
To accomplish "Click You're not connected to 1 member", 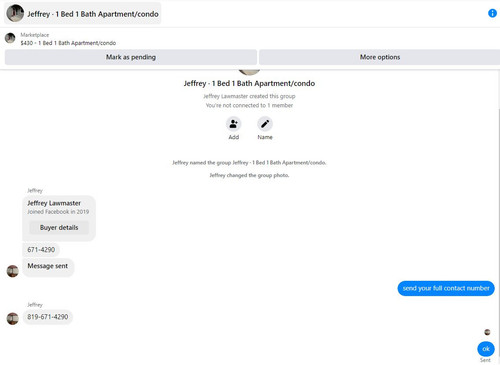I will click(249, 105).
